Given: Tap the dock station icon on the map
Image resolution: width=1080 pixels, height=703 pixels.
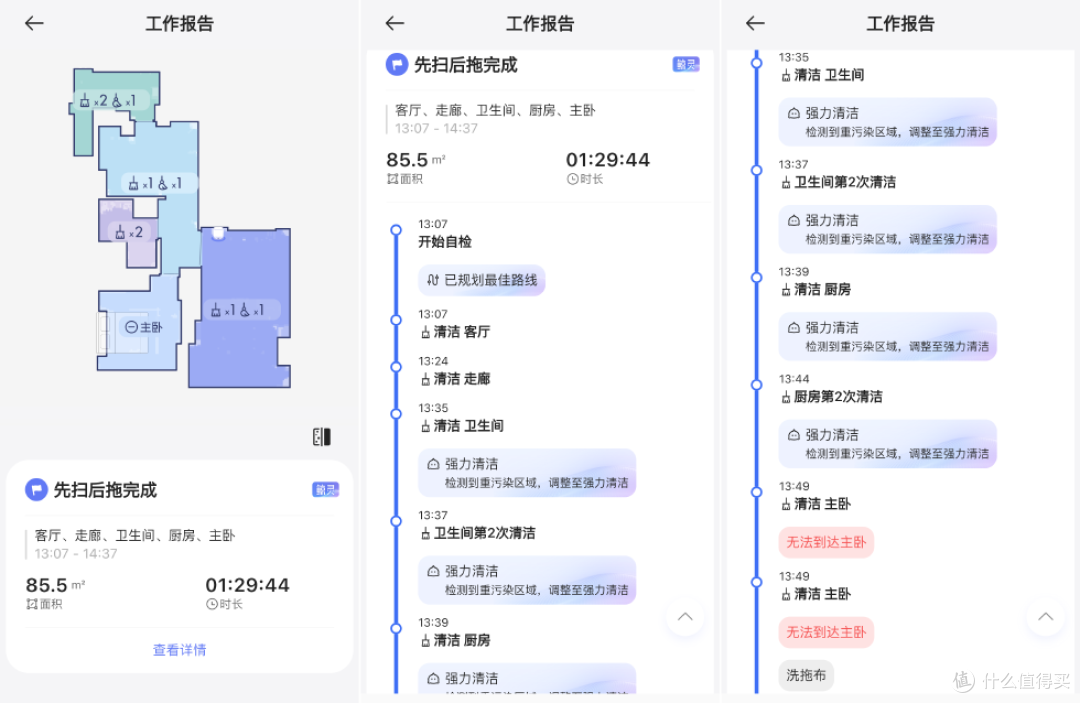Looking at the screenshot, I should click(218, 233).
